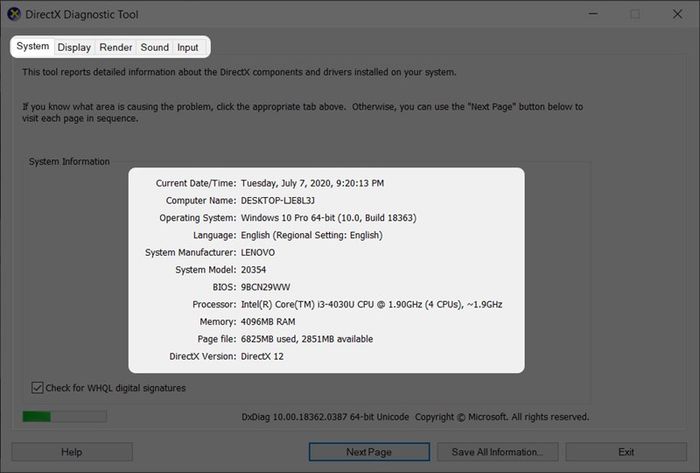Click the System Information group label
This screenshot has height=473, width=700.
point(69,162)
